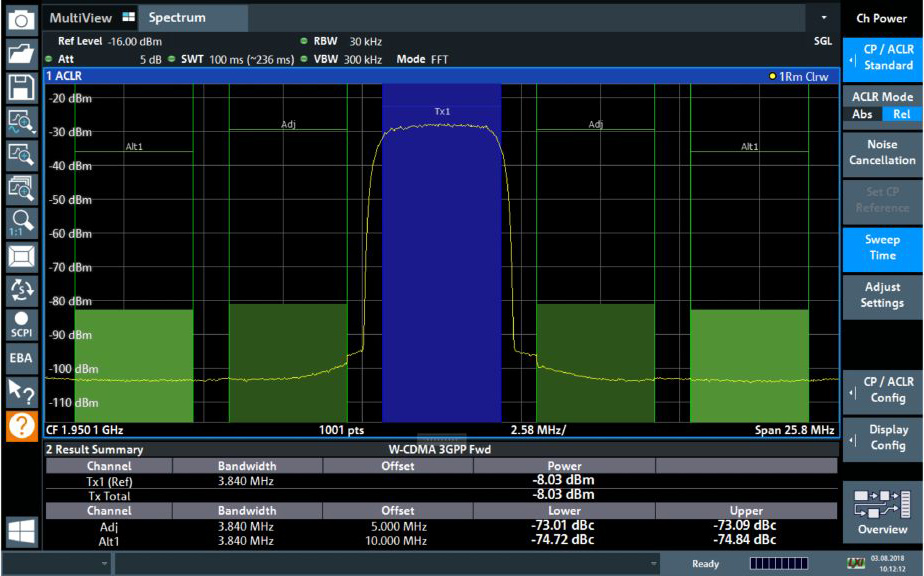Set ACLR Mode to Abs
Image resolution: width=924 pixels, height=576 pixels.
point(862,114)
